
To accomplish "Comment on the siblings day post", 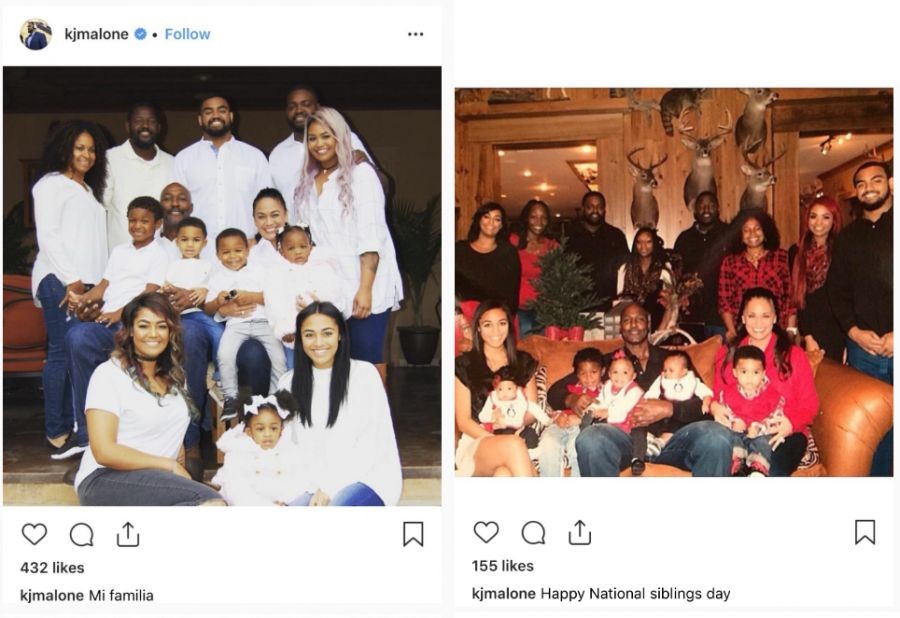I will tap(533, 533).
